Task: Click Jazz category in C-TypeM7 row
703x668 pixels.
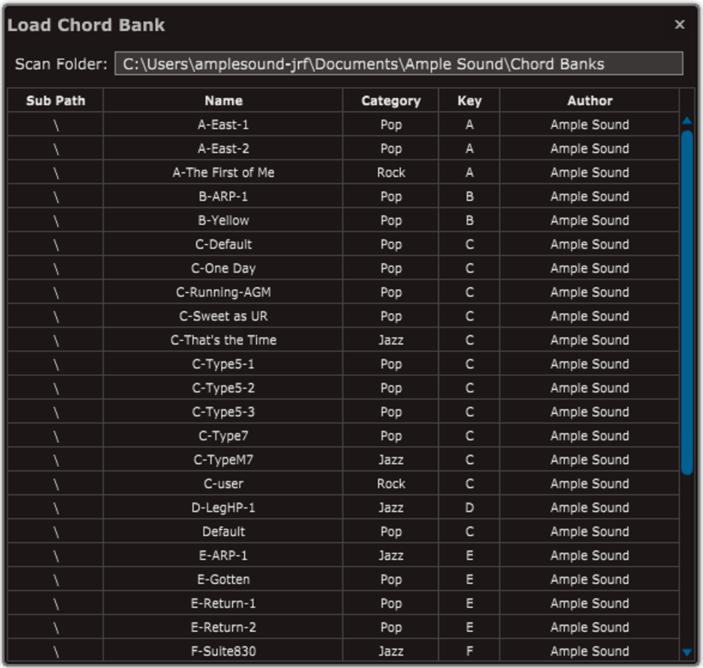Action: pos(391,460)
